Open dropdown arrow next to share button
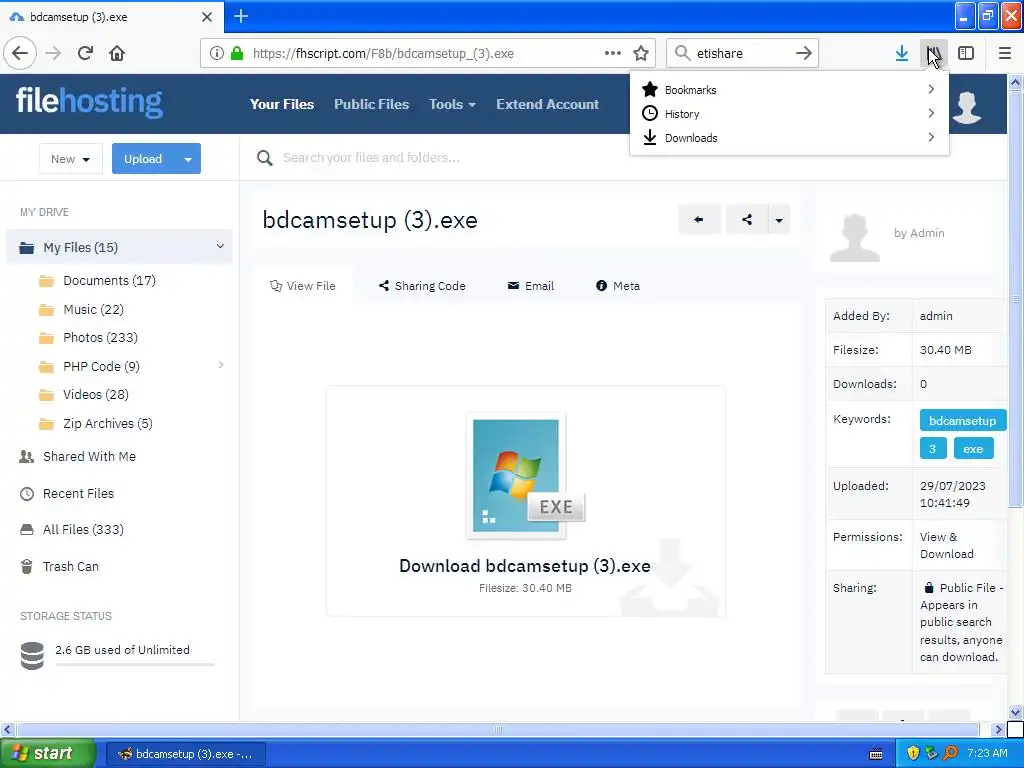Image resolution: width=1024 pixels, height=768 pixels. 779,219
